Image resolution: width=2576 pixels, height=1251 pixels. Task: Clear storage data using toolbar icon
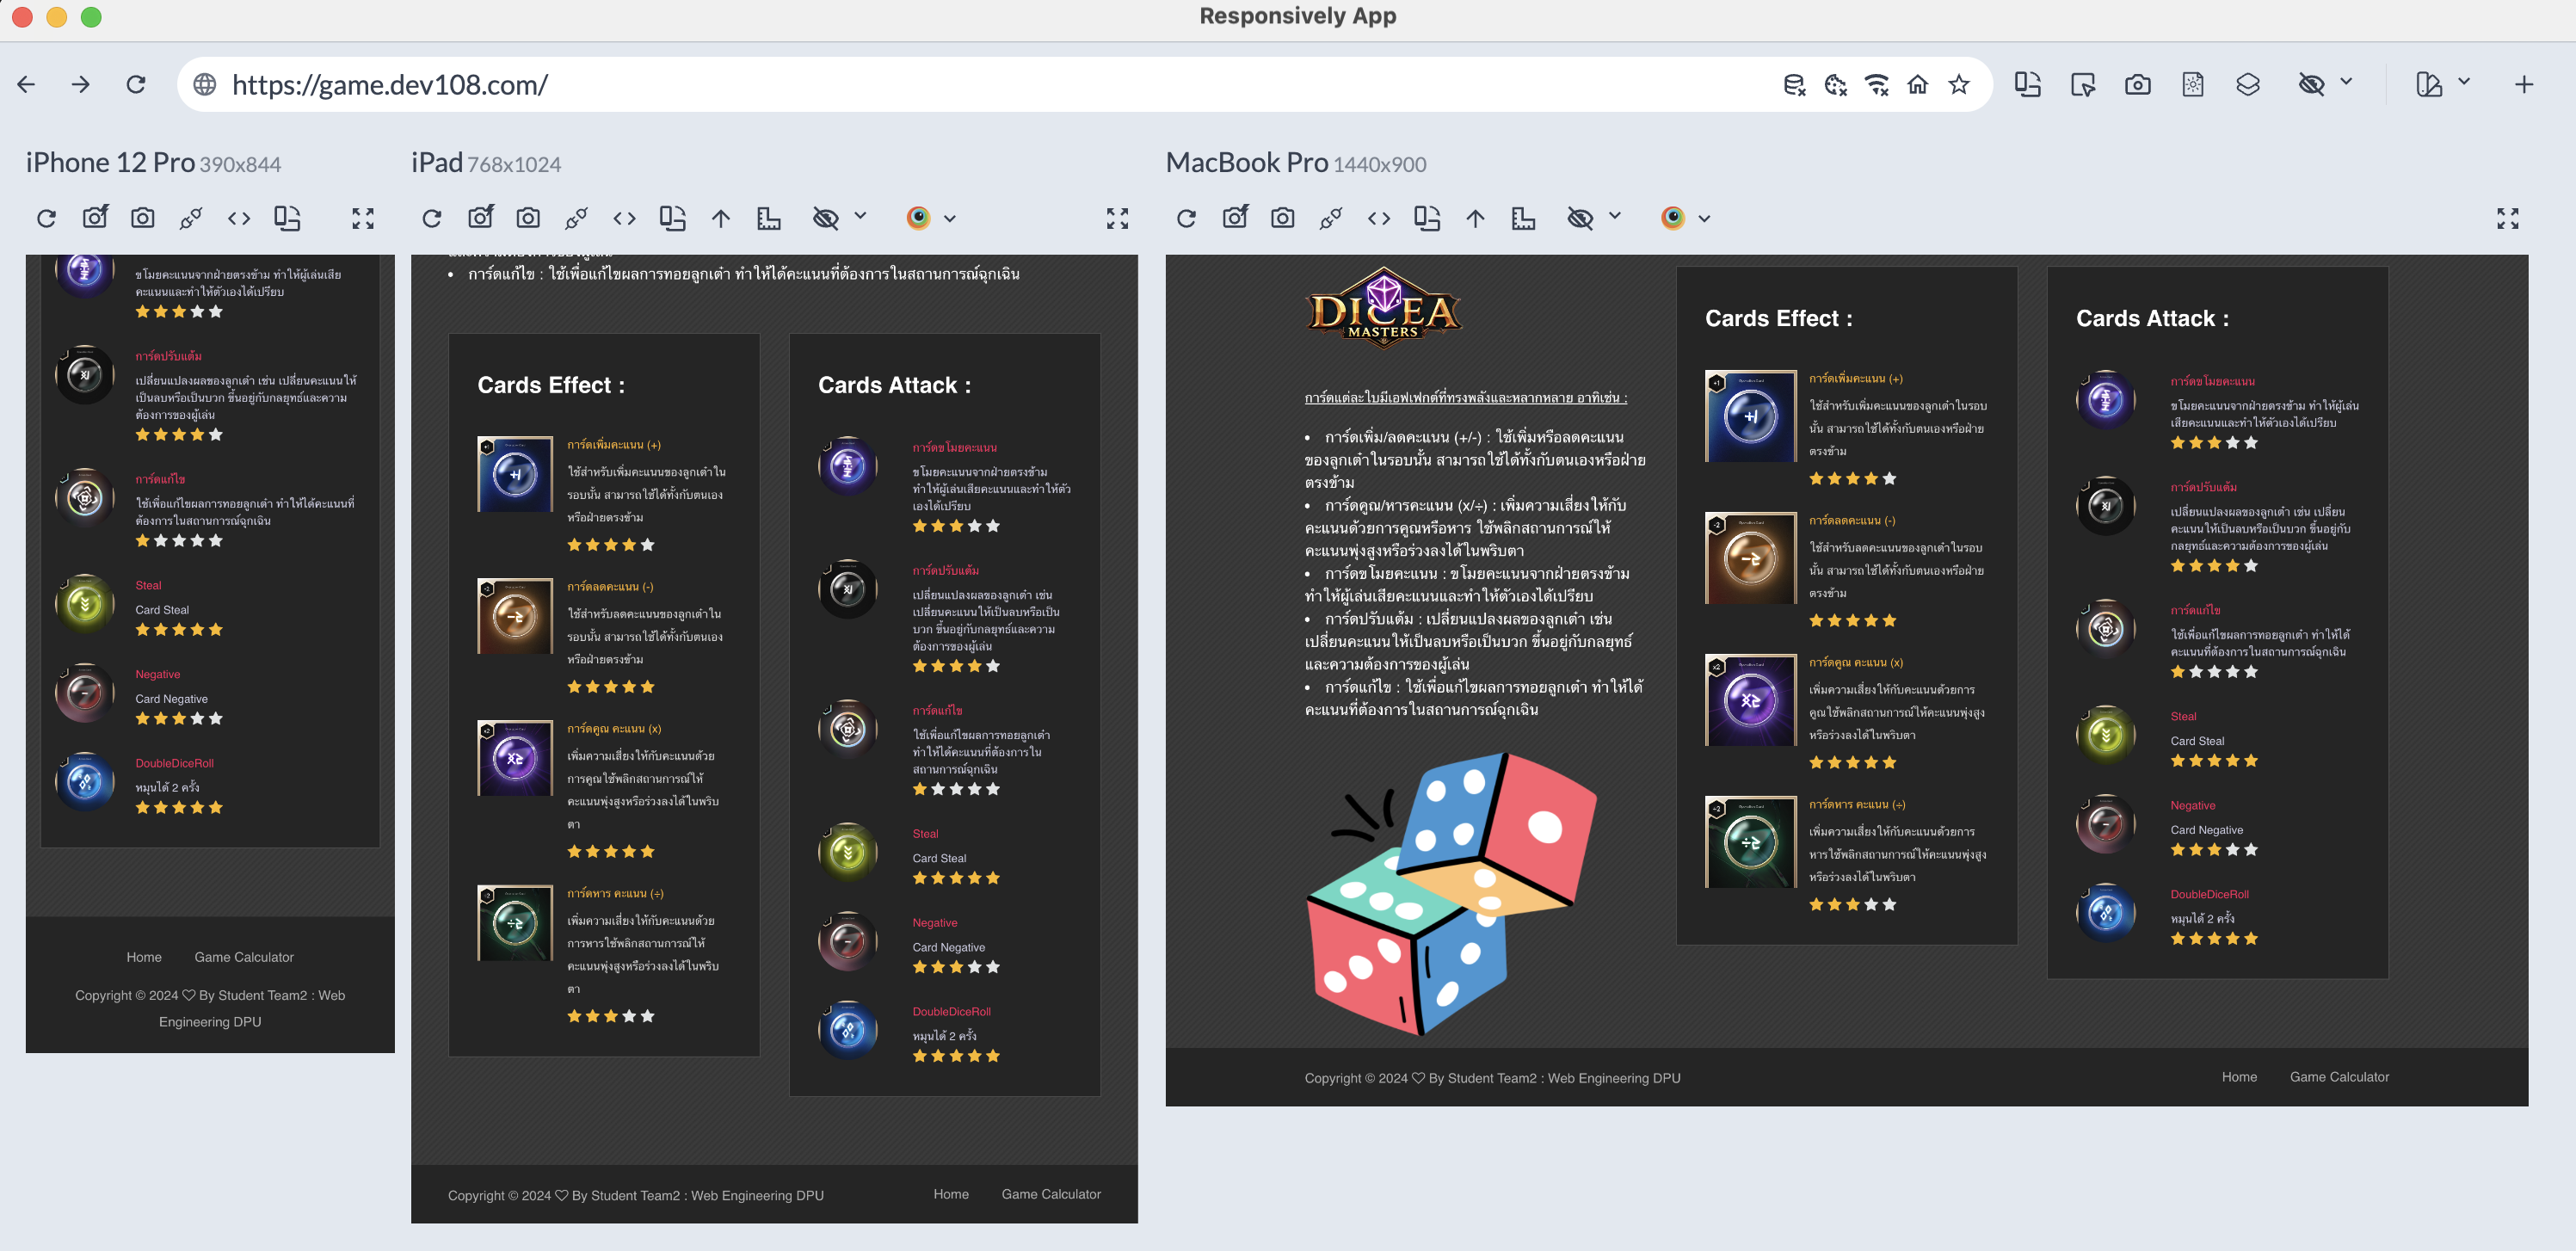pyautogui.click(x=1794, y=85)
